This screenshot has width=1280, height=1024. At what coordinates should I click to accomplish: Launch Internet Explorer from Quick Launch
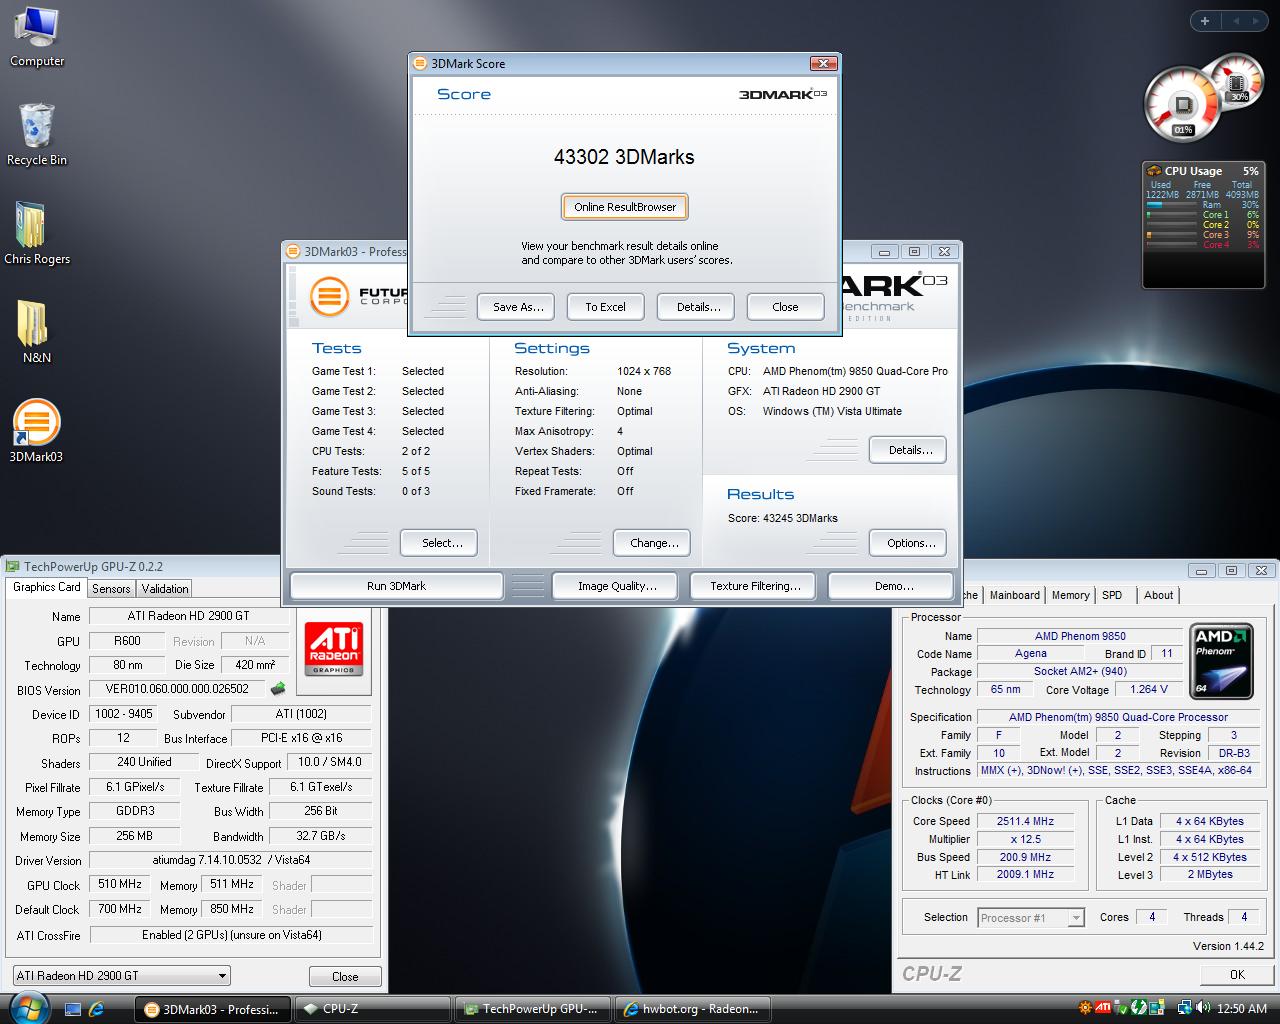point(98,1009)
